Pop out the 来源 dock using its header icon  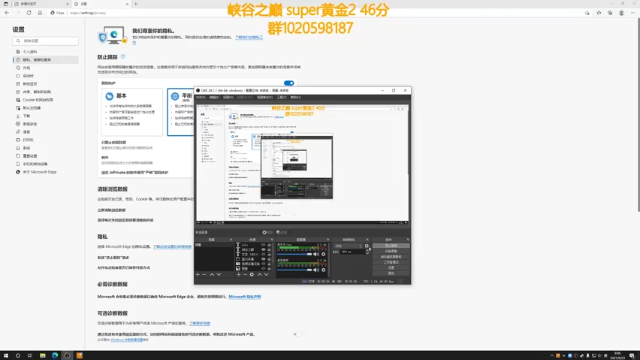tap(272, 239)
